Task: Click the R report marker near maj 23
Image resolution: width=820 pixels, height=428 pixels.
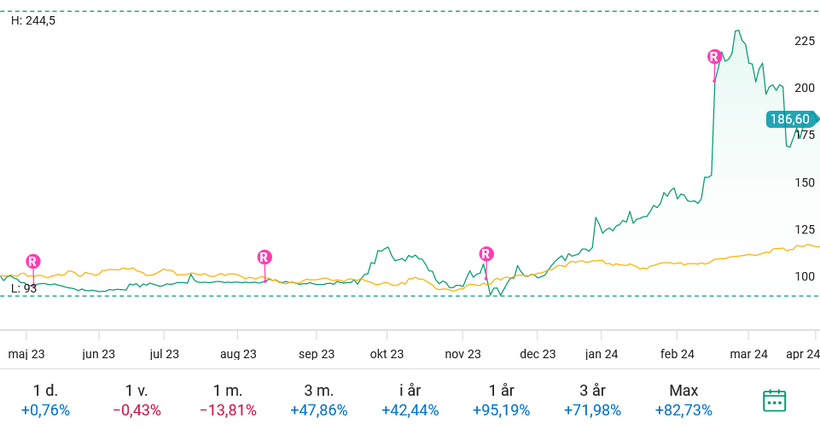Action: click(x=33, y=261)
